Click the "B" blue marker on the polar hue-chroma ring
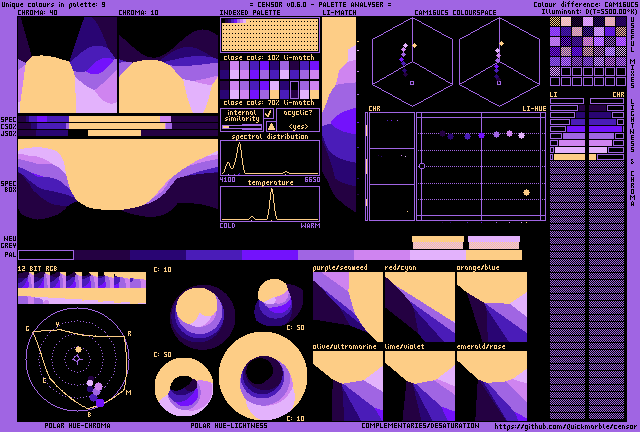This screenshot has height=432, width=640. click(89, 414)
